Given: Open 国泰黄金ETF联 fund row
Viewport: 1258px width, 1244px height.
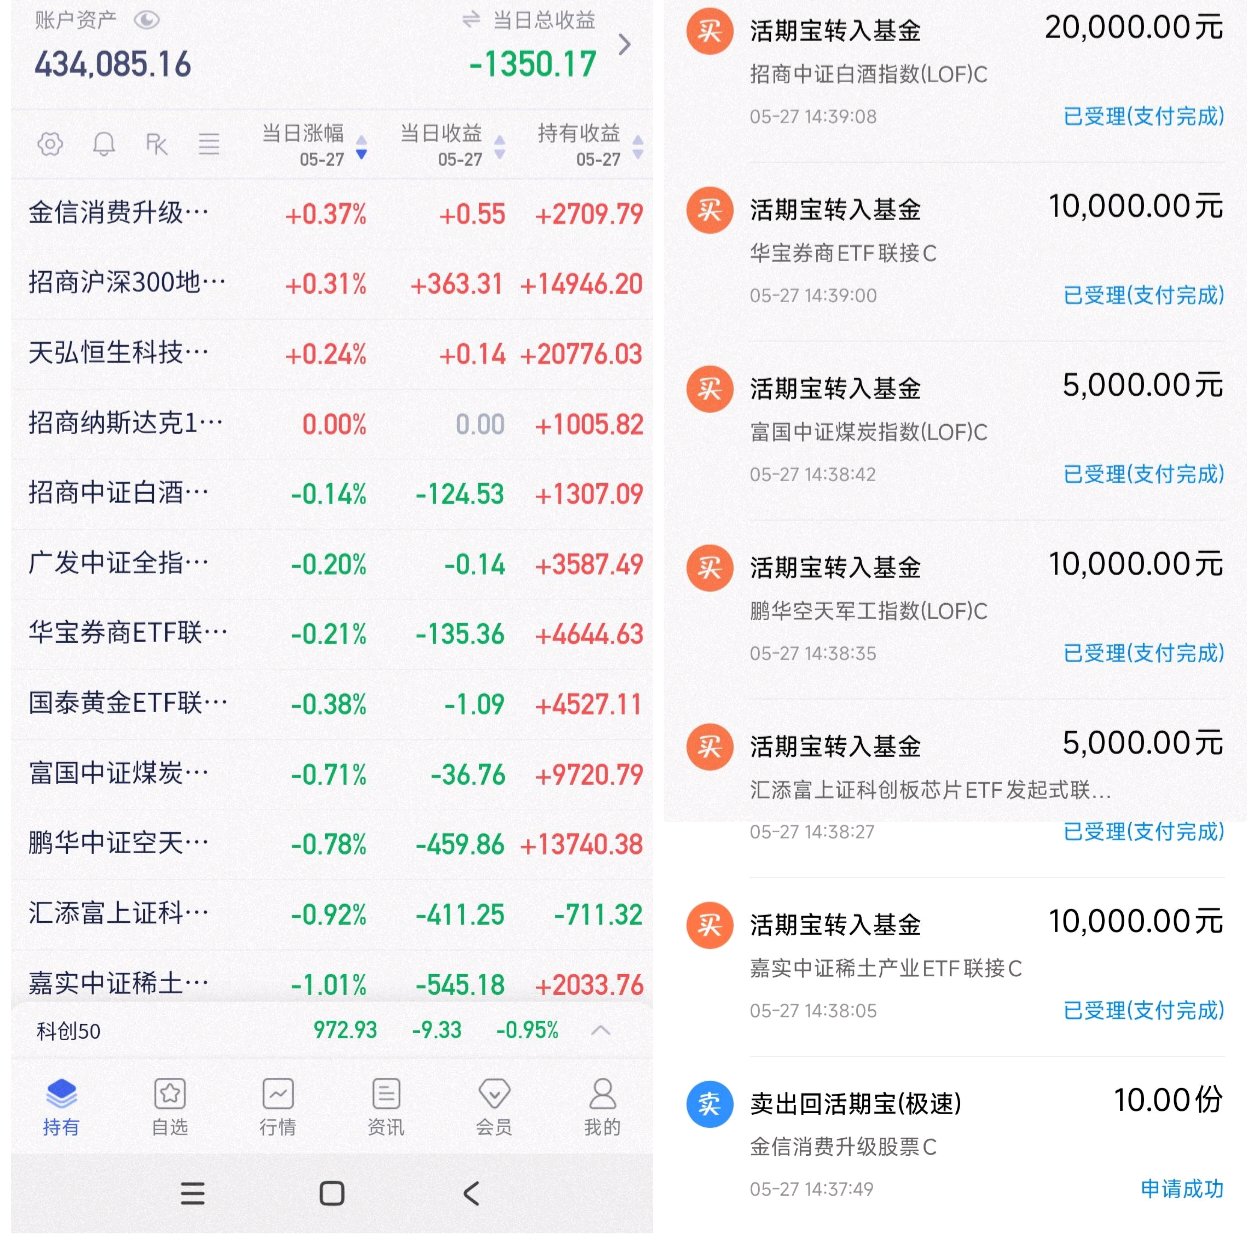Looking at the screenshot, I should coord(332,704).
